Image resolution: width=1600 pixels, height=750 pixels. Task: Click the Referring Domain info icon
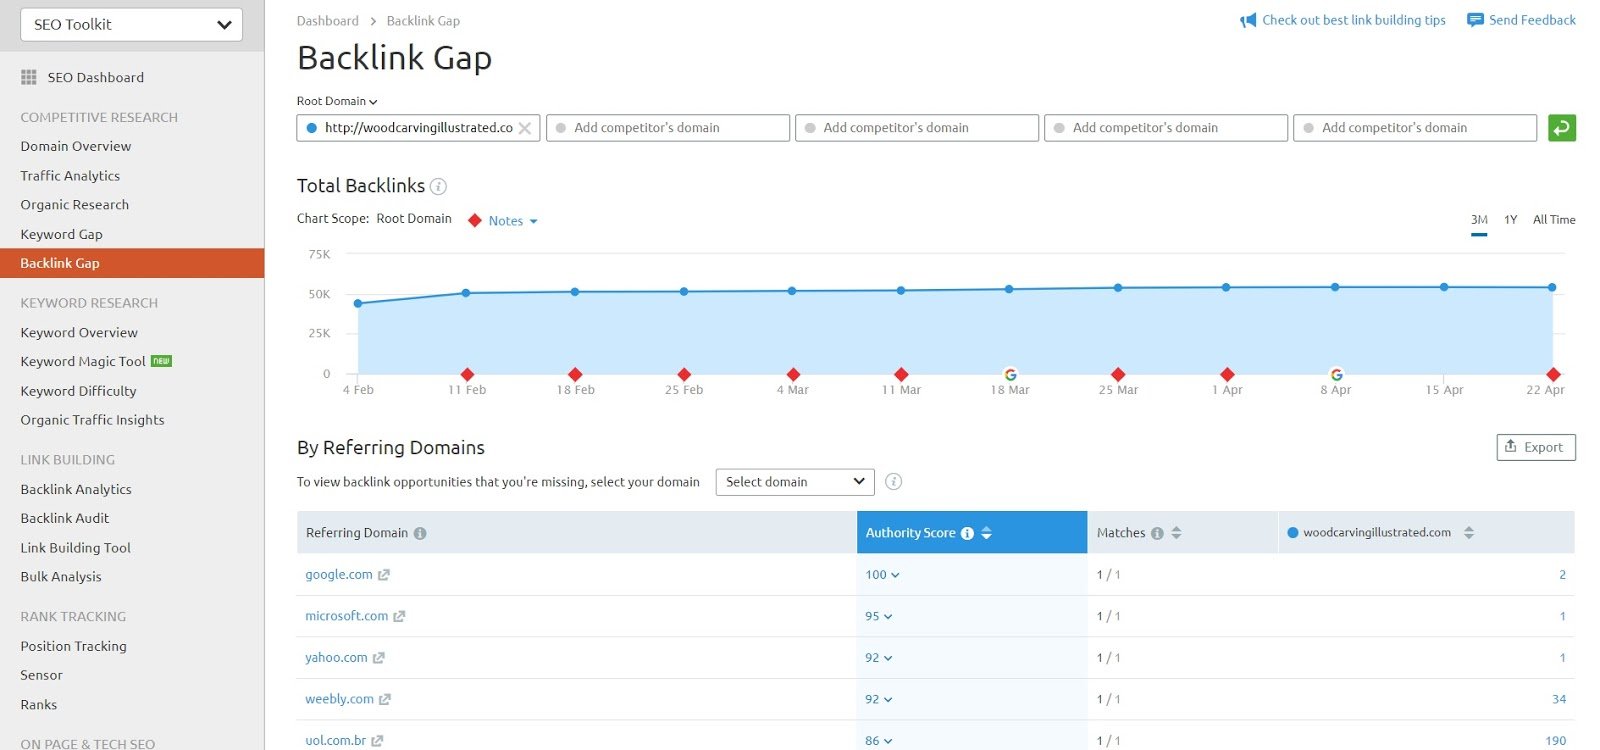tap(420, 533)
